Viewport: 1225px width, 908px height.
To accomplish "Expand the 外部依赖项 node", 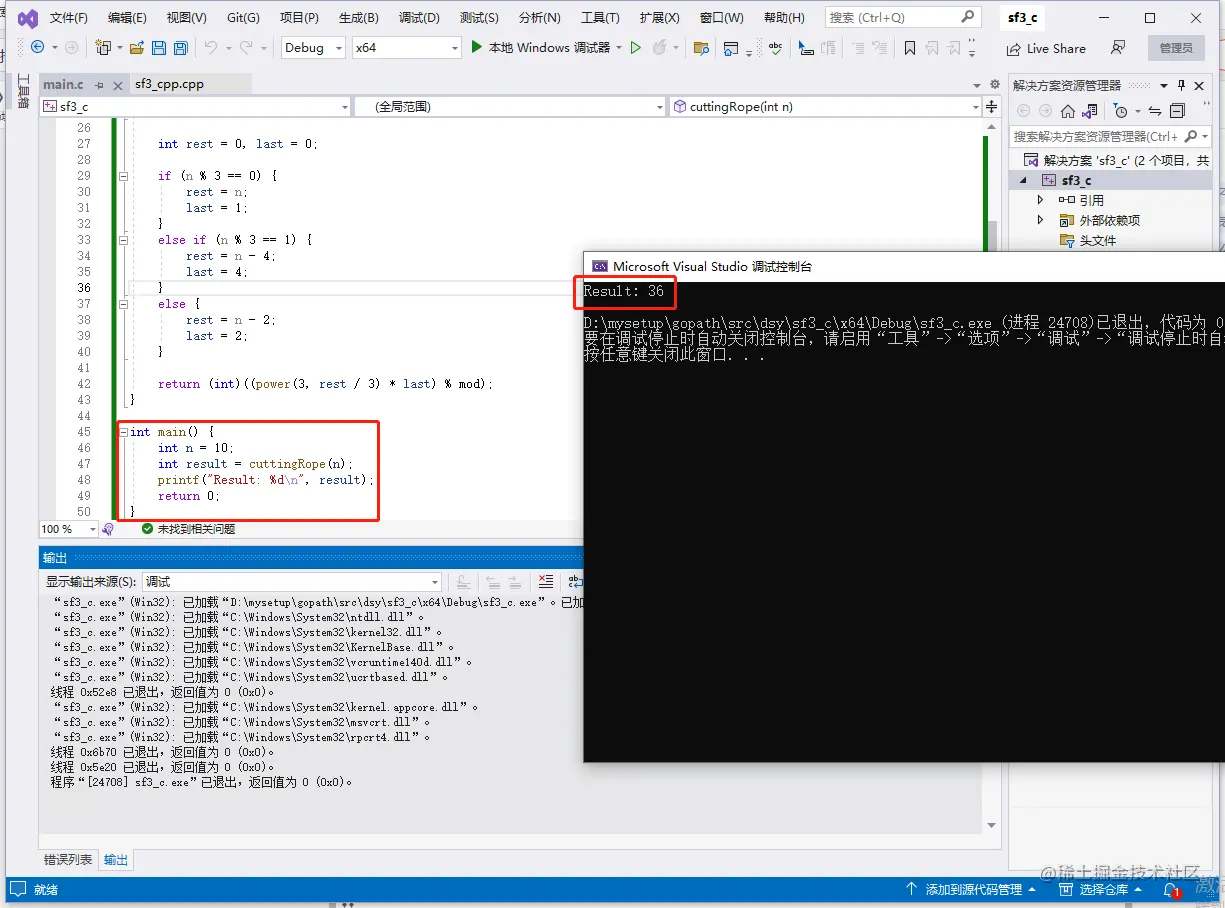I will (x=1040, y=220).
